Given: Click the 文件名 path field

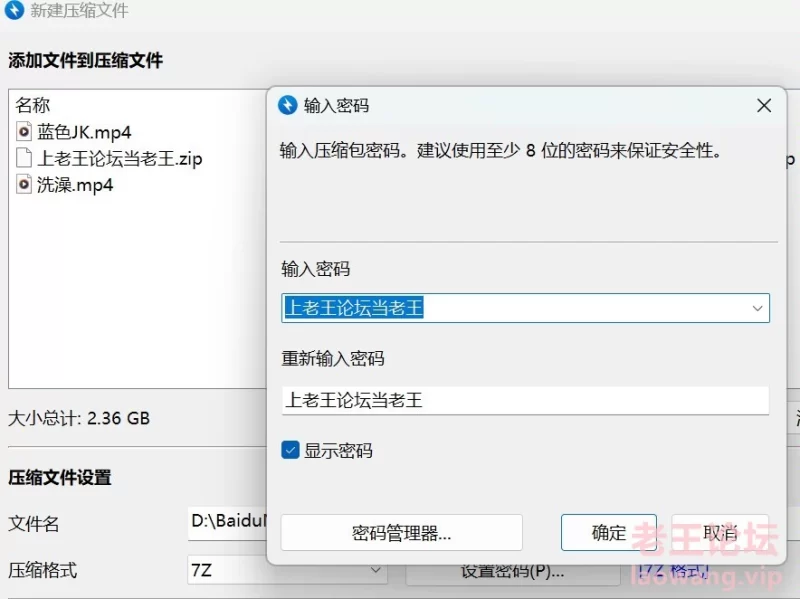Looking at the screenshot, I should (227, 522).
